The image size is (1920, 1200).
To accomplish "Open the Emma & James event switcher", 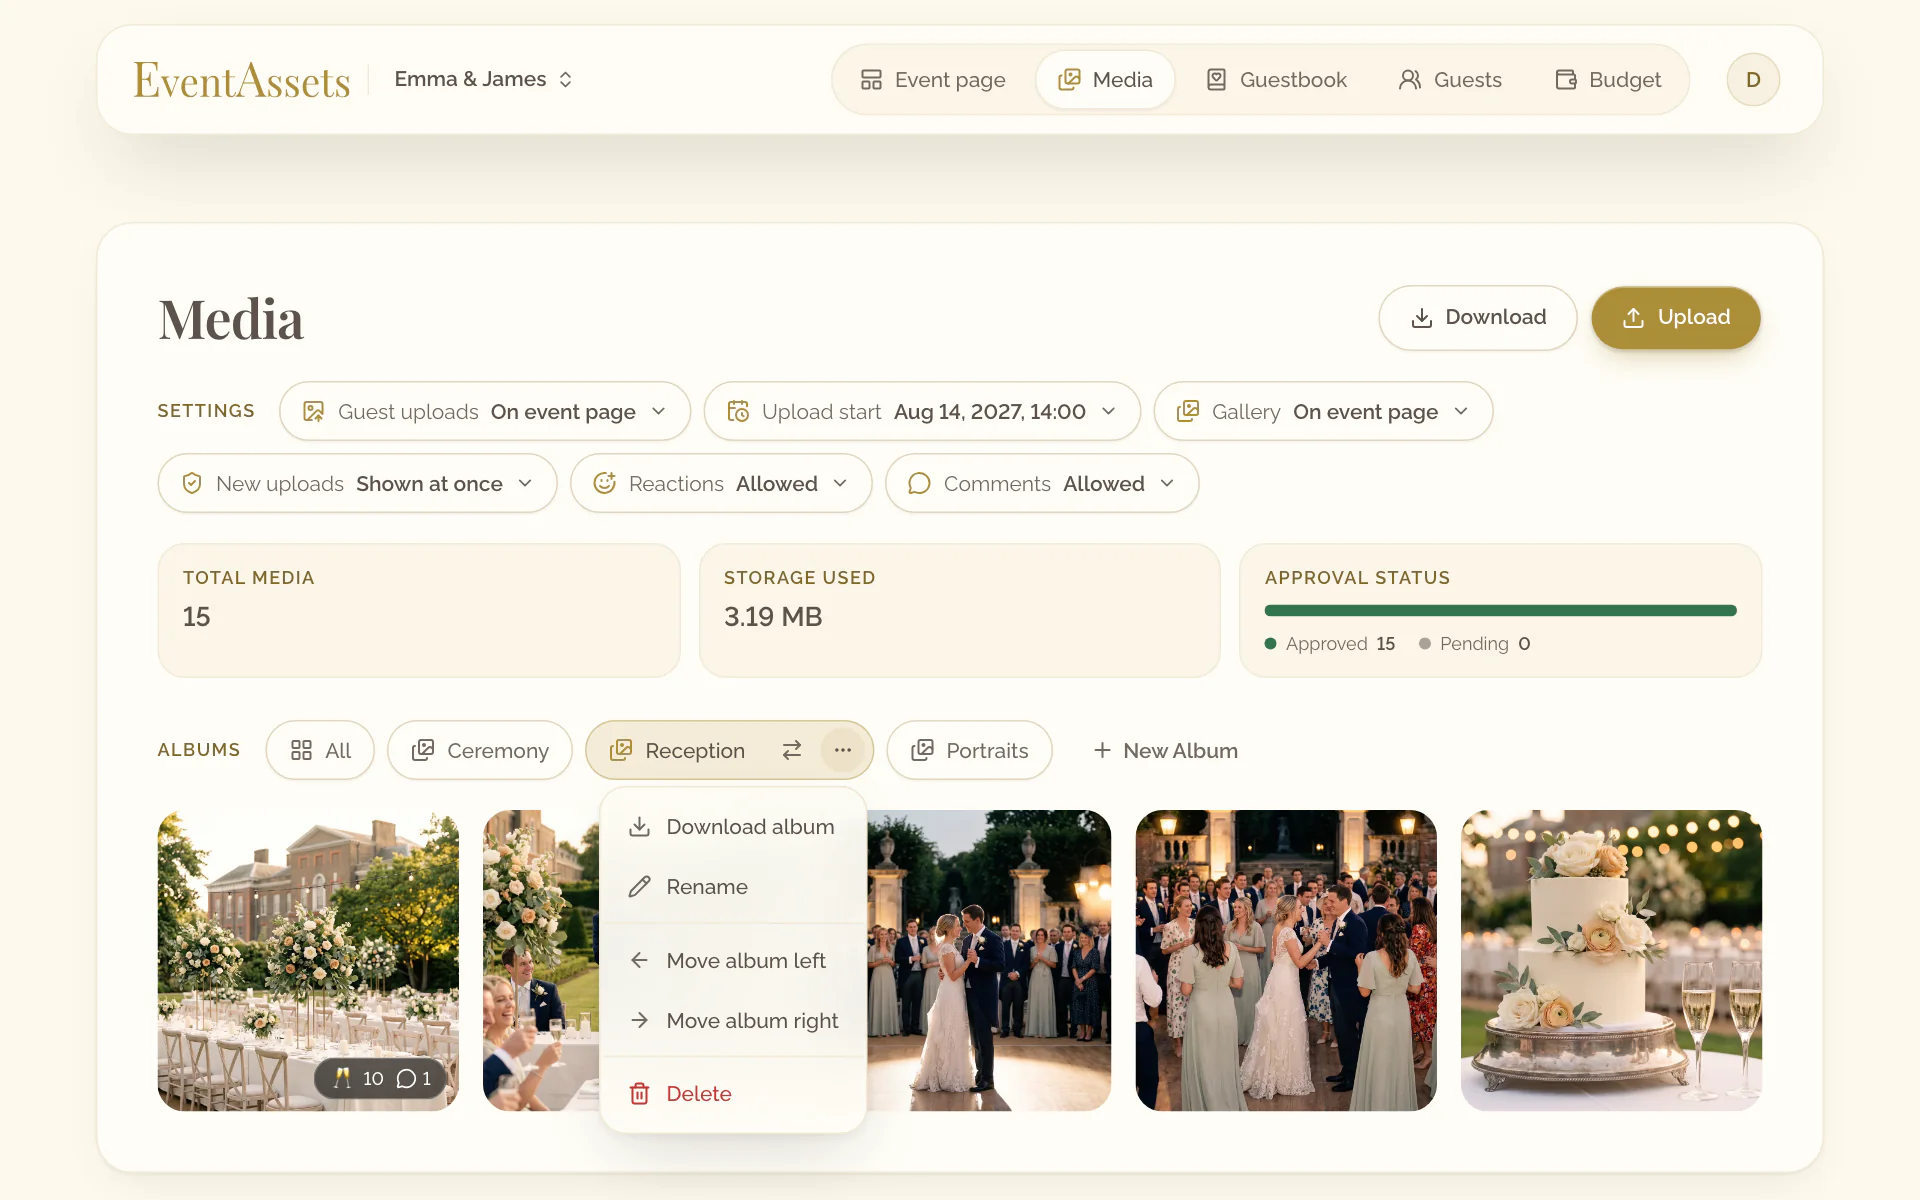I will pos(484,79).
